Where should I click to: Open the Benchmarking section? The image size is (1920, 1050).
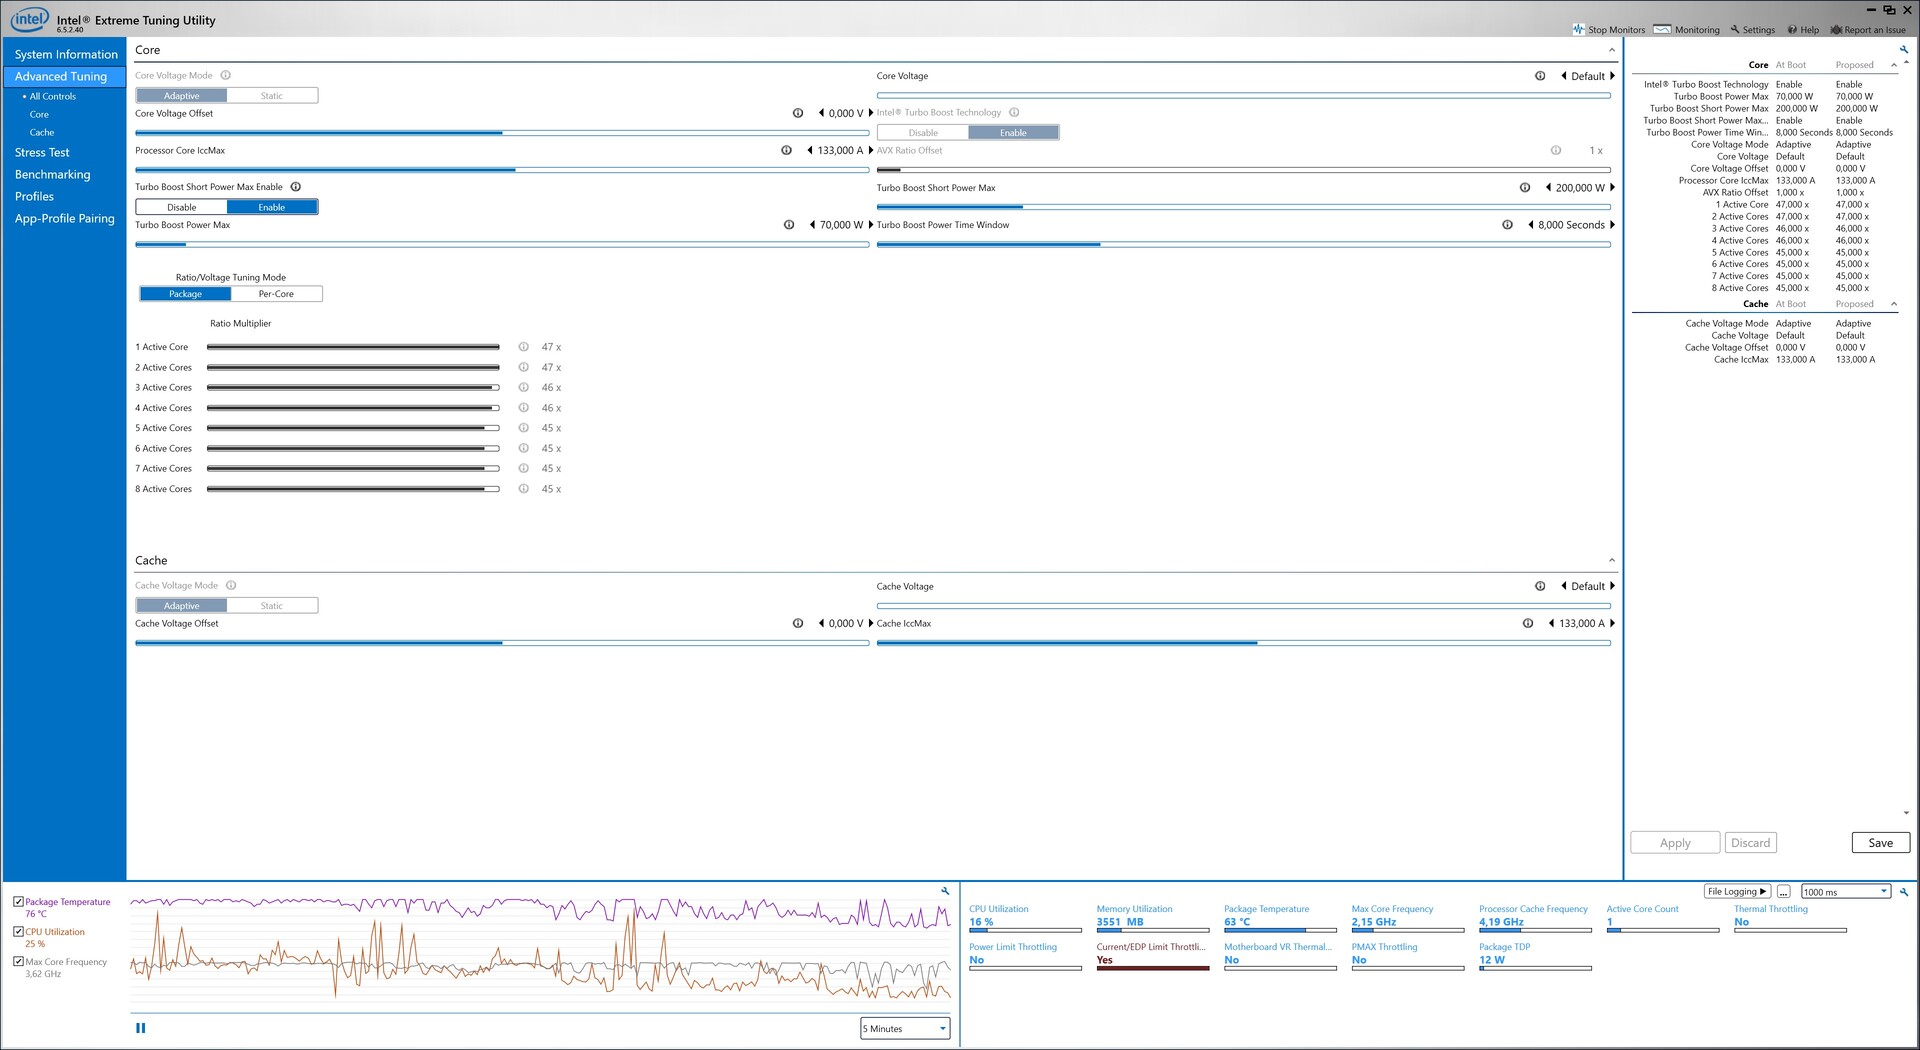pos(52,174)
